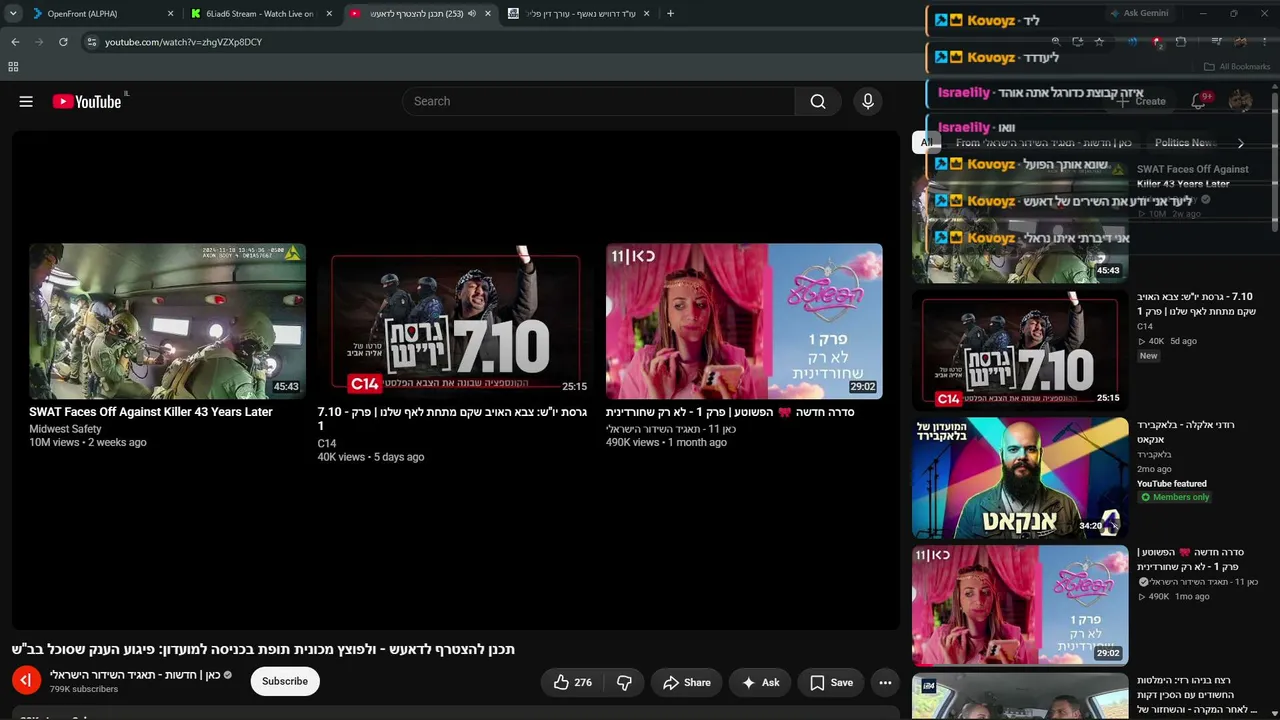Image resolution: width=1280 pixels, height=720 pixels.
Task: Open the All Bookmarks folder
Action: coord(1237,67)
